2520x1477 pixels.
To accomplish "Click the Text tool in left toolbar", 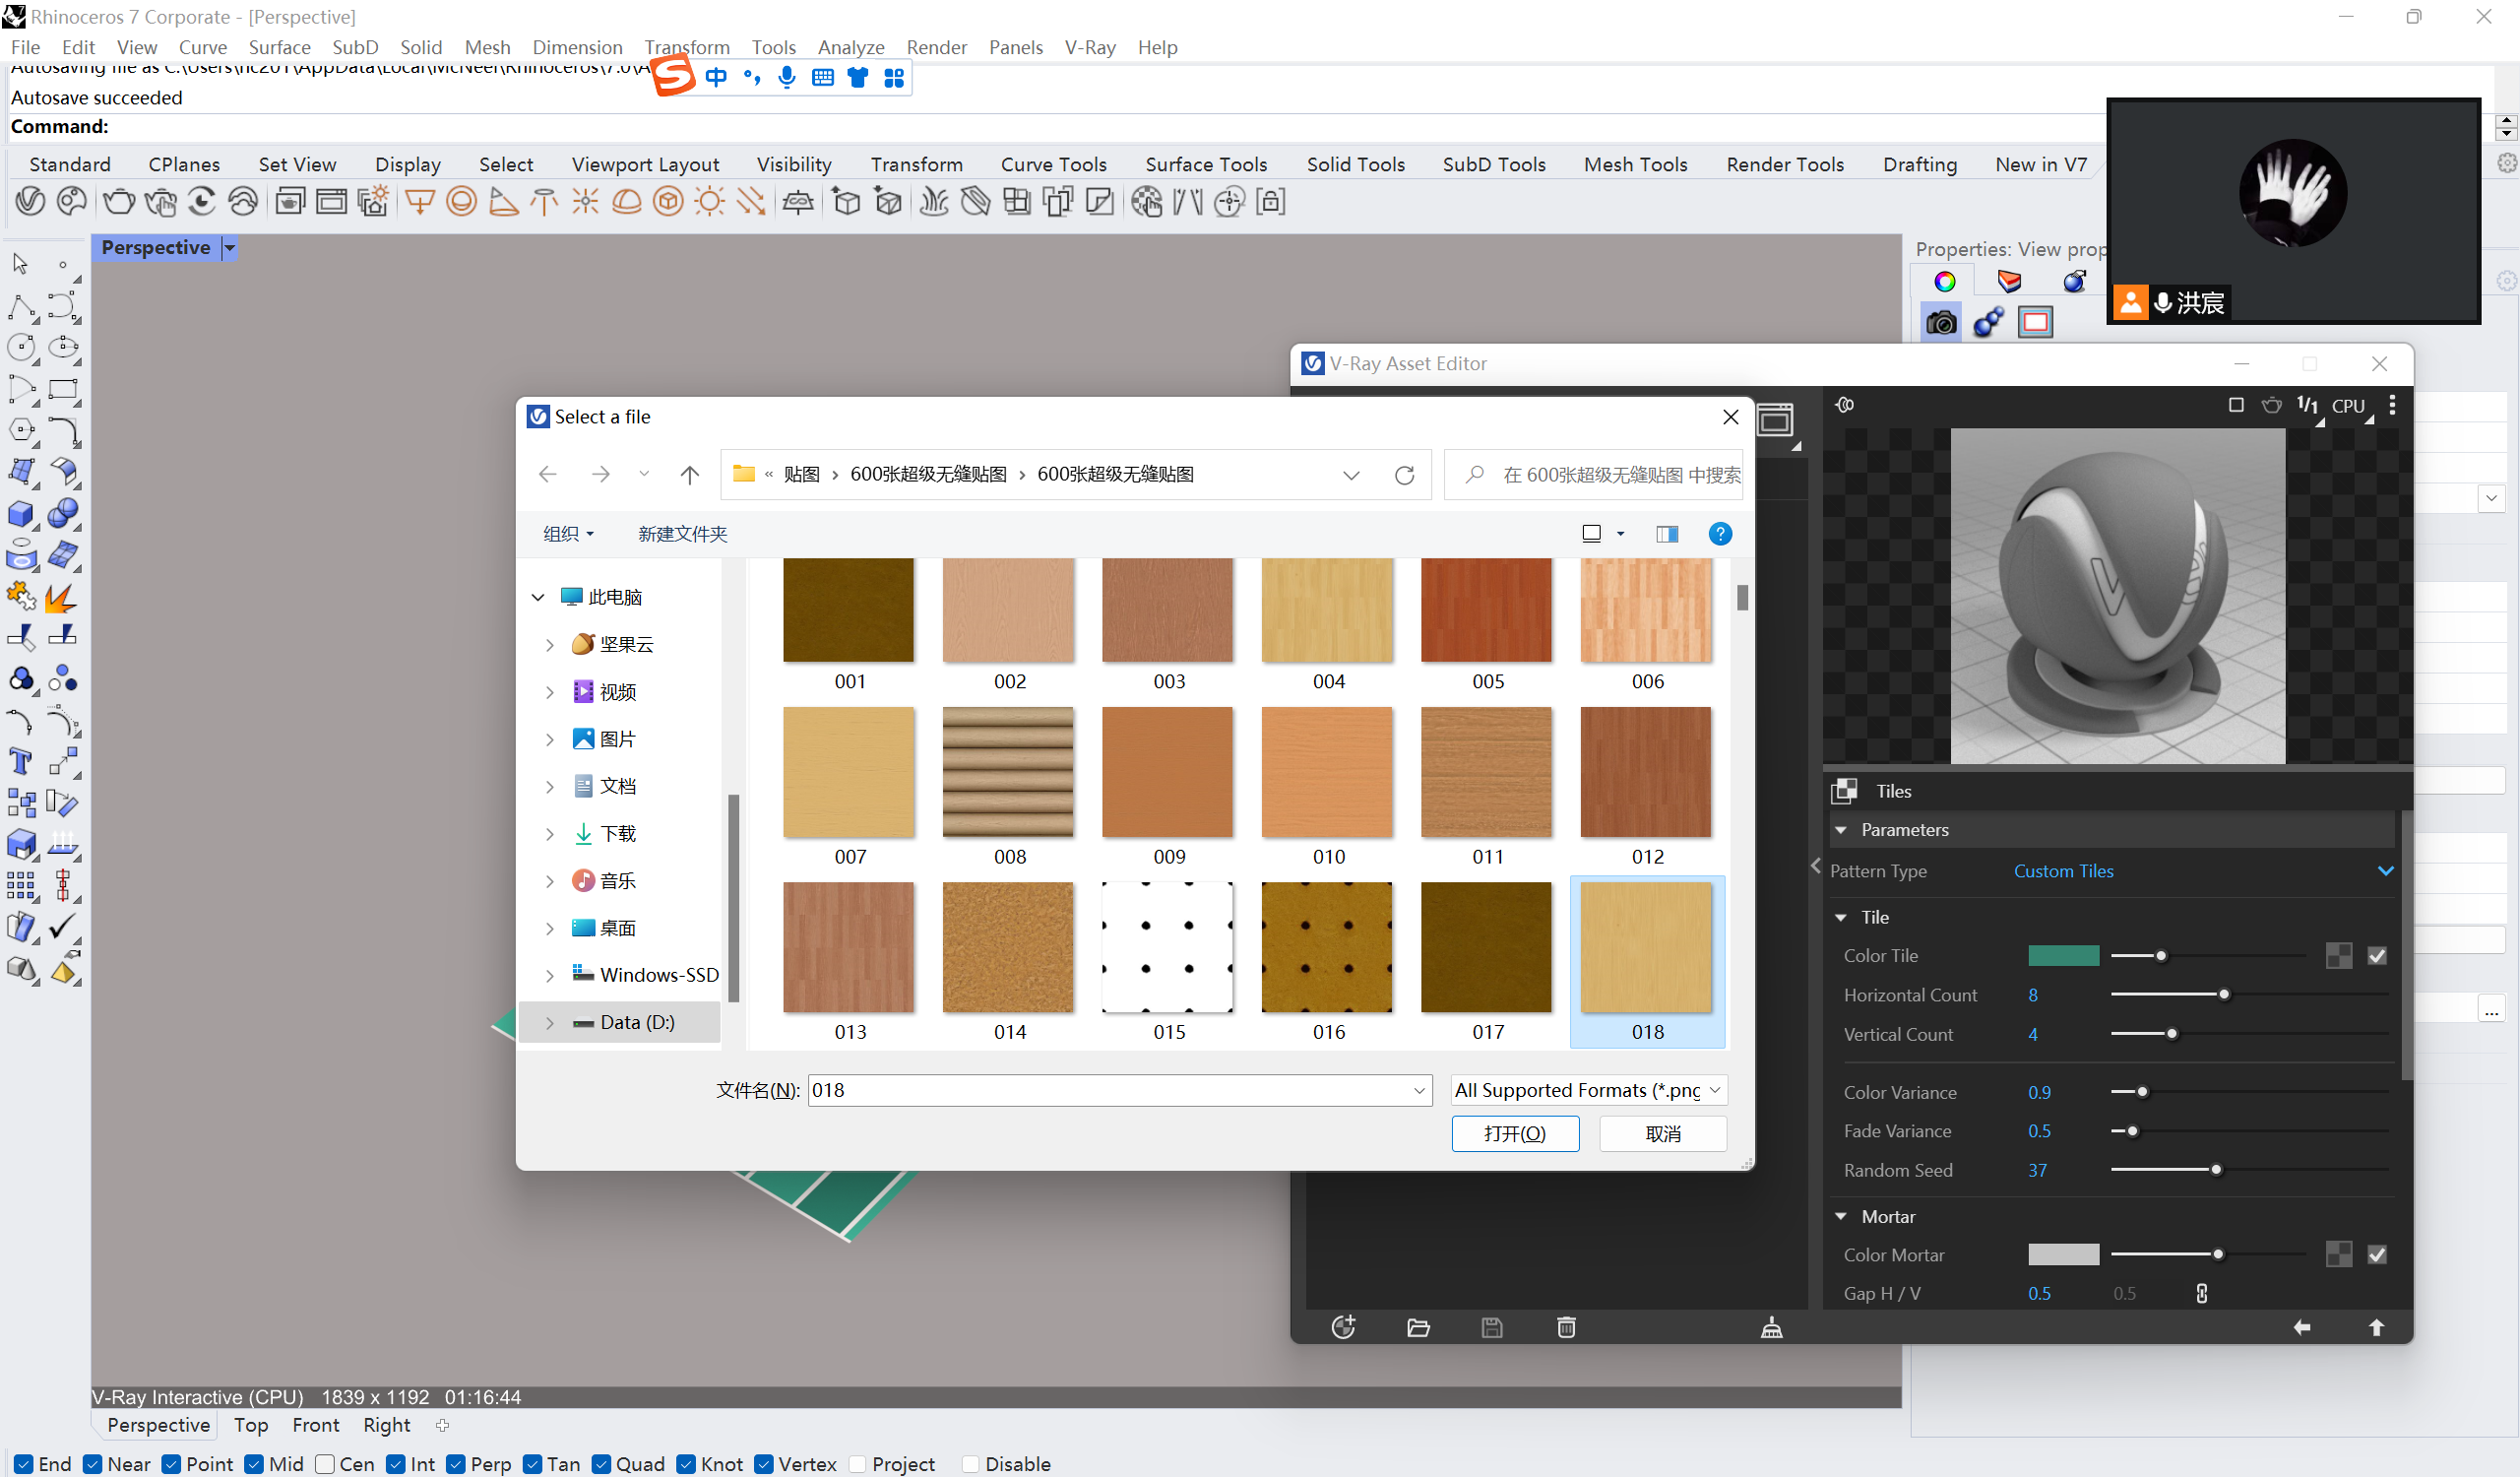I will pyautogui.click(x=21, y=762).
